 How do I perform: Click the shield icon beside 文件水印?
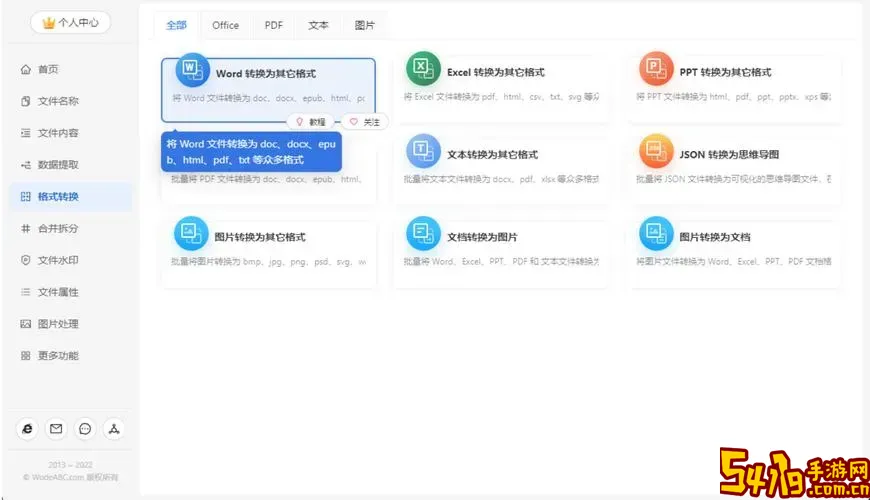pyautogui.click(x=26, y=260)
